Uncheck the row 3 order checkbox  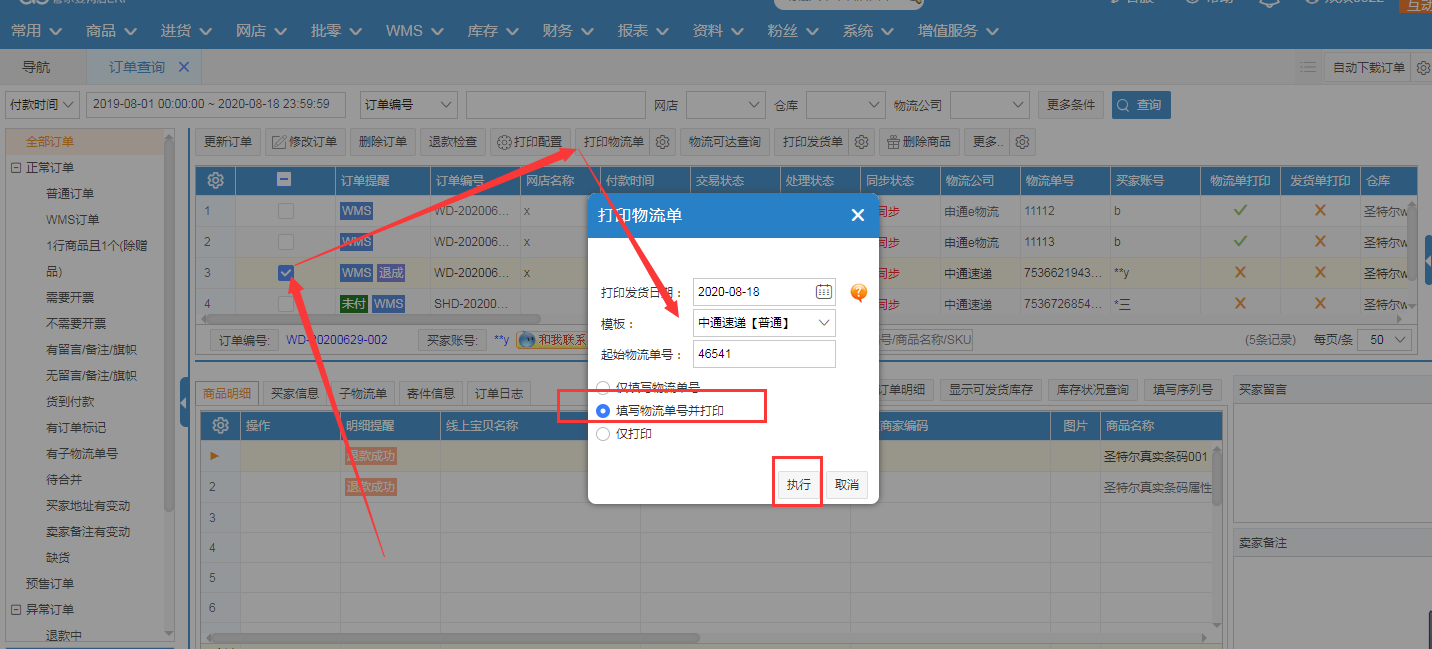click(x=286, y=272)
